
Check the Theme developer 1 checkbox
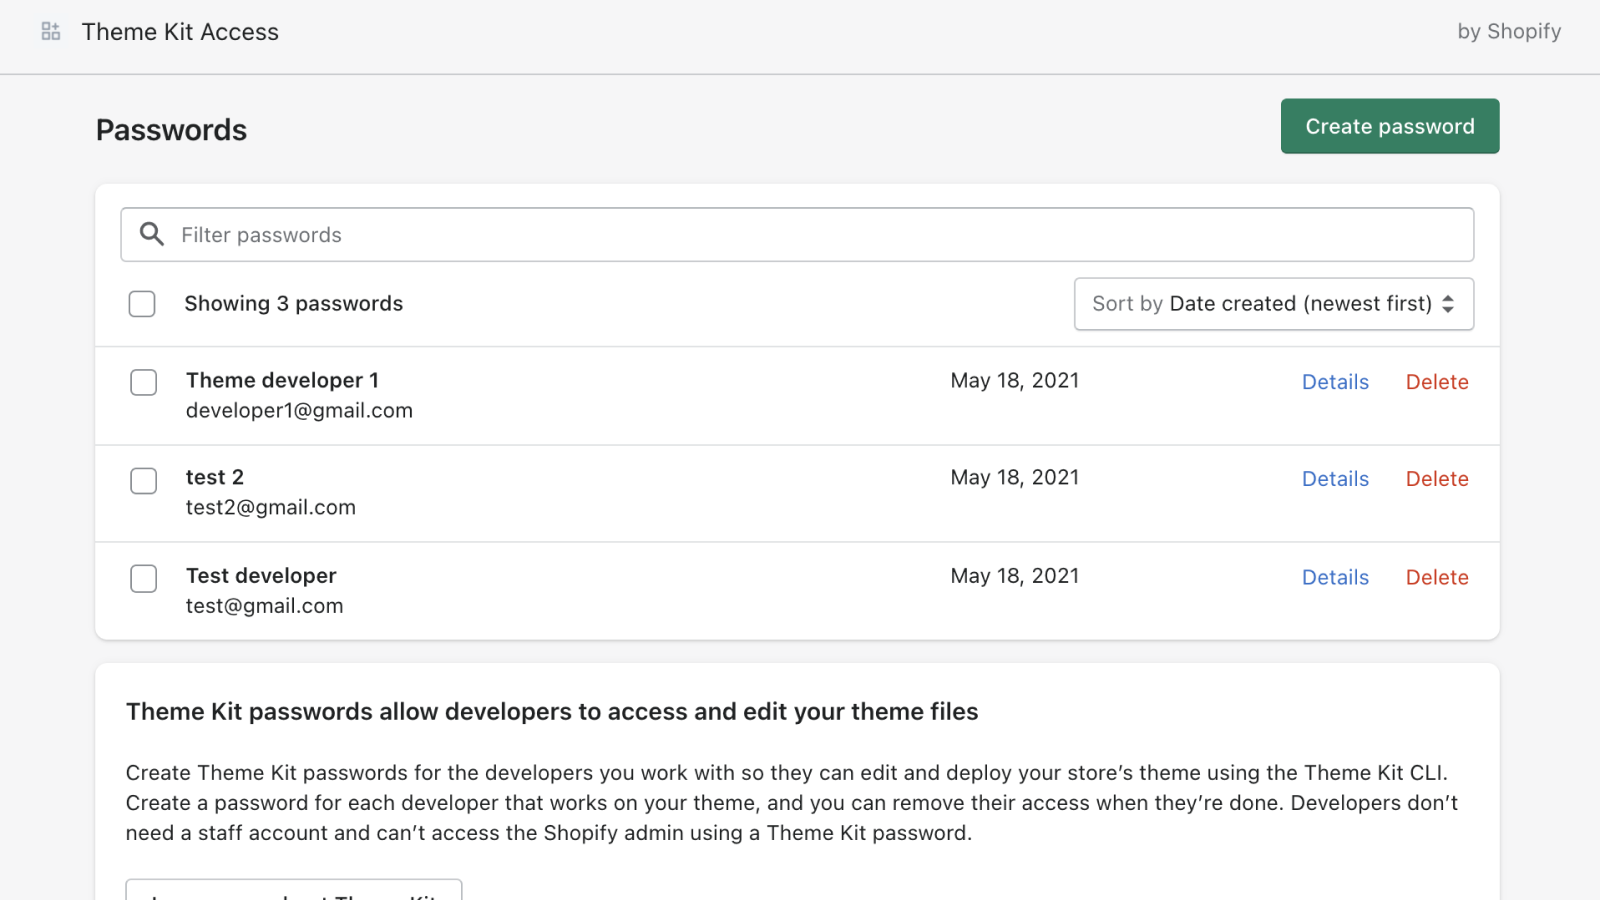click(x=144, y=382)
